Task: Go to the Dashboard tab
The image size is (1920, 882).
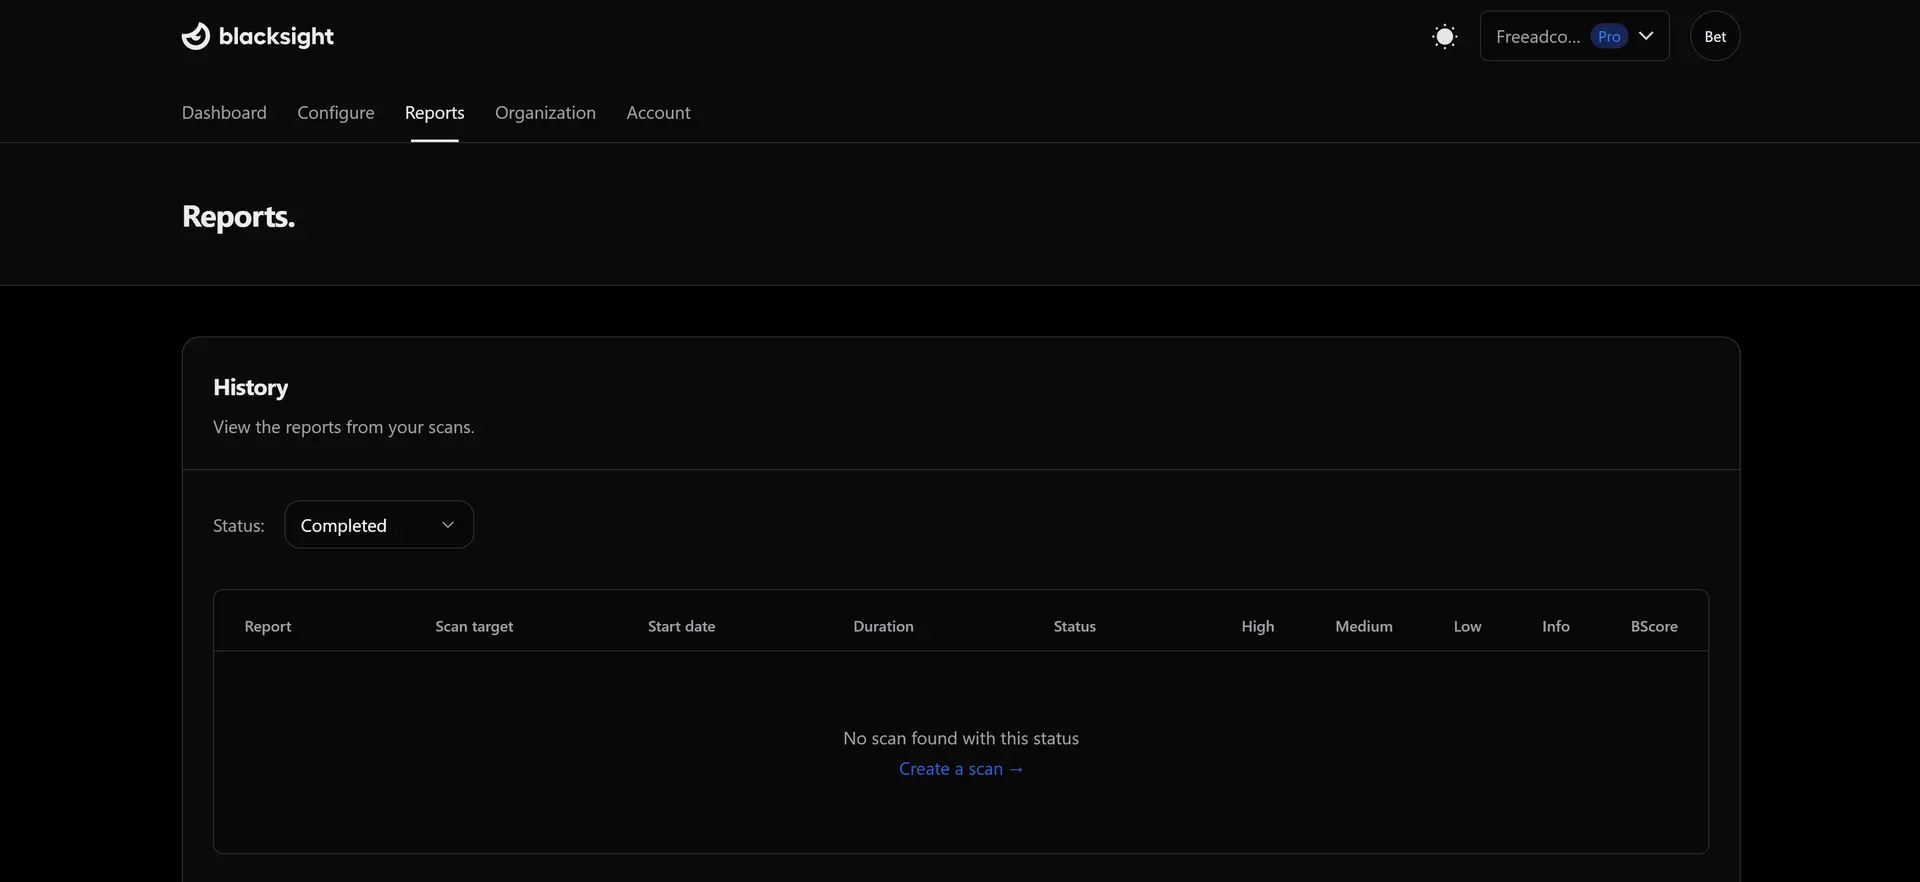Action: (x=224, y=113)
